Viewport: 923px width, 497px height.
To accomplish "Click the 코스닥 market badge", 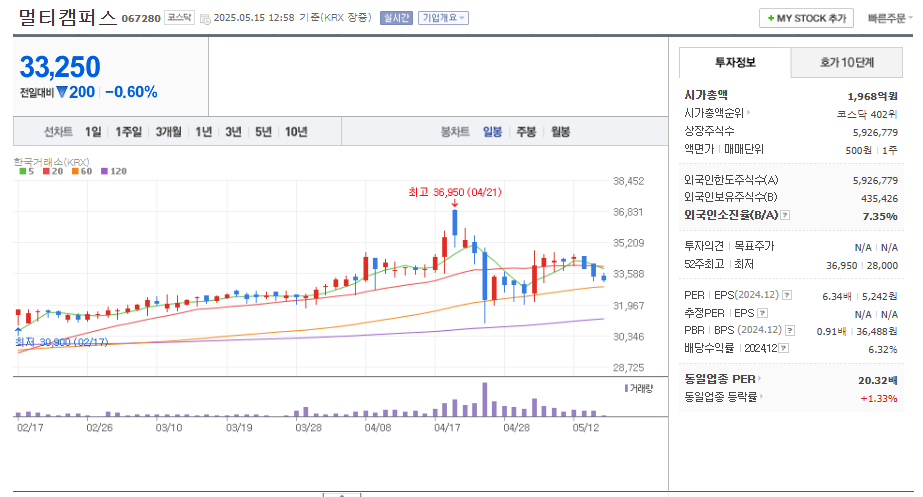I will tap(179, 18).
